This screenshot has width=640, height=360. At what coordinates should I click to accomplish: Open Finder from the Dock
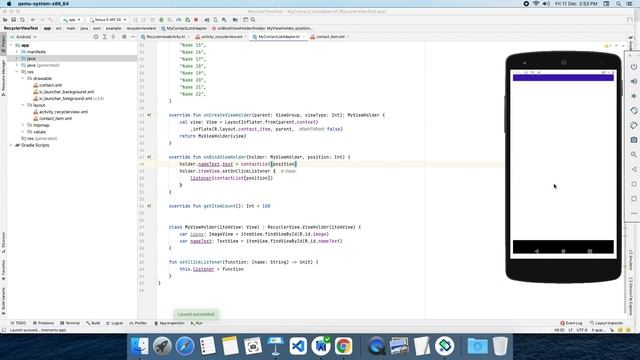(140, 346)
